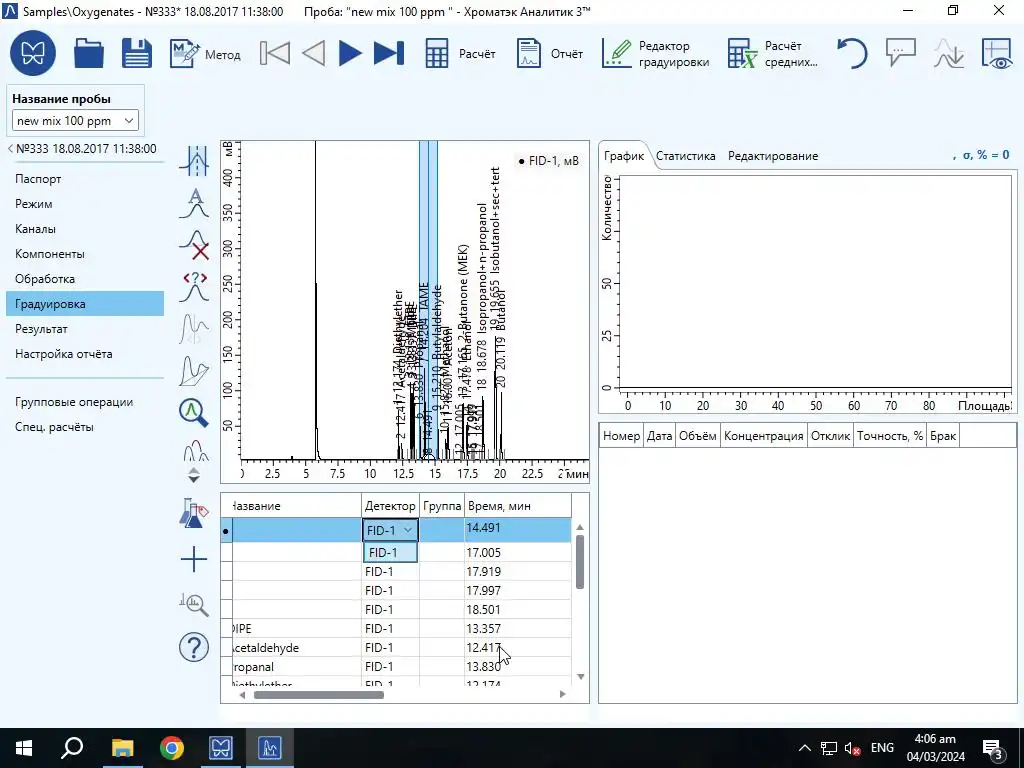
Task: Switch to the Статистика tab
Action: coord(686,156)
